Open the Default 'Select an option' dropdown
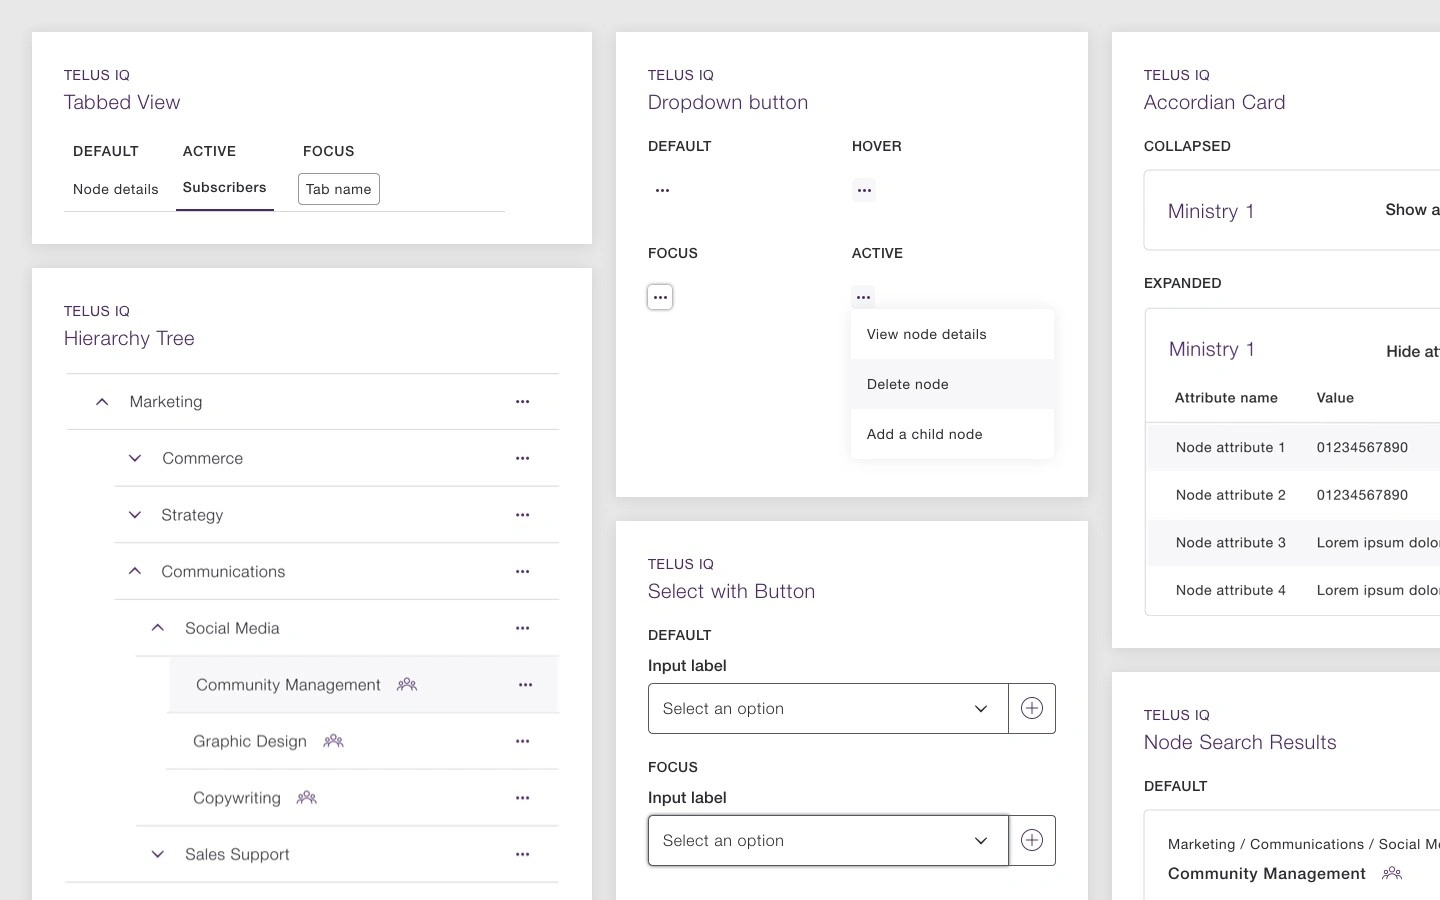The width and height of the screenshot is (1440, 900). pyautogui.click(x=828, y=708)
